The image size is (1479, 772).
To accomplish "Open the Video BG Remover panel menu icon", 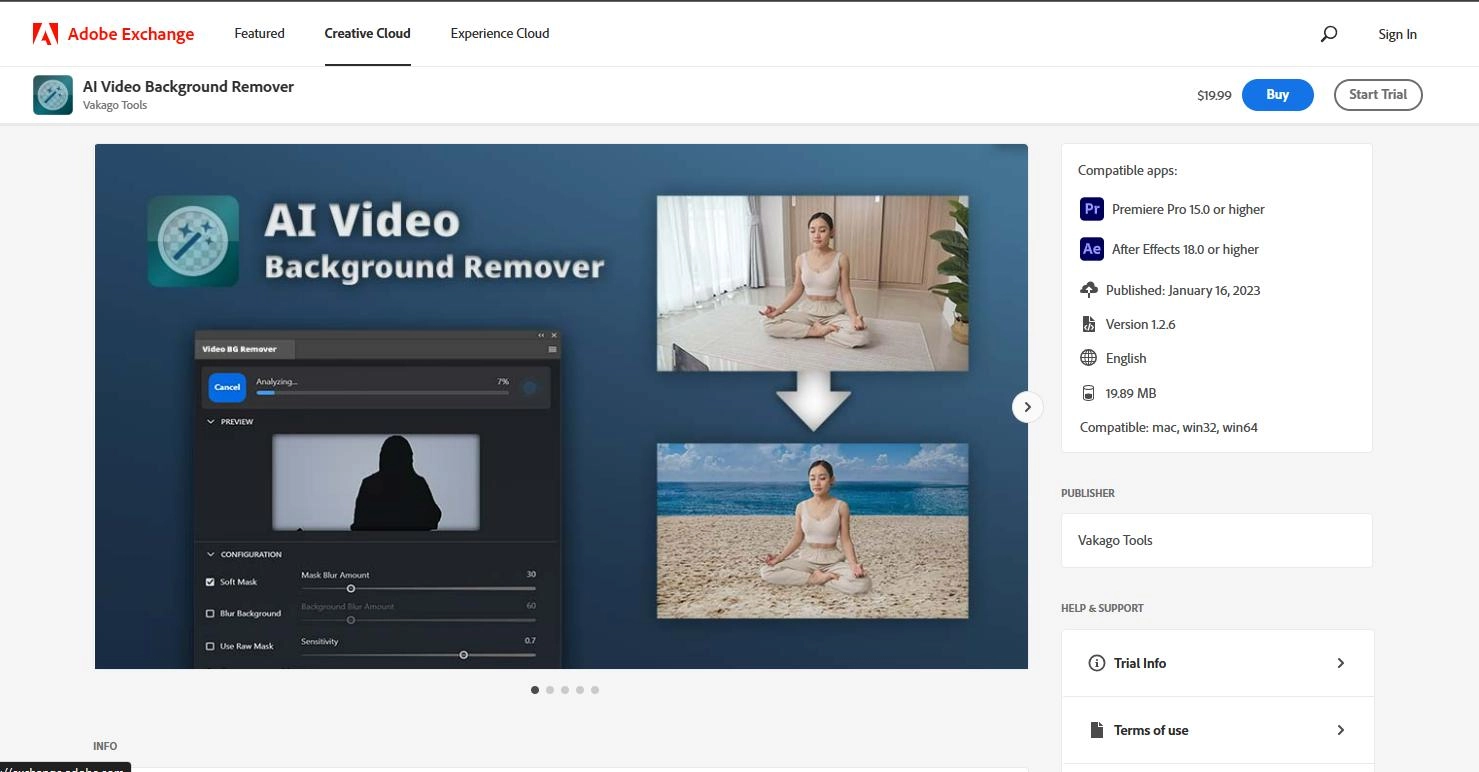I will pos(552,349).
